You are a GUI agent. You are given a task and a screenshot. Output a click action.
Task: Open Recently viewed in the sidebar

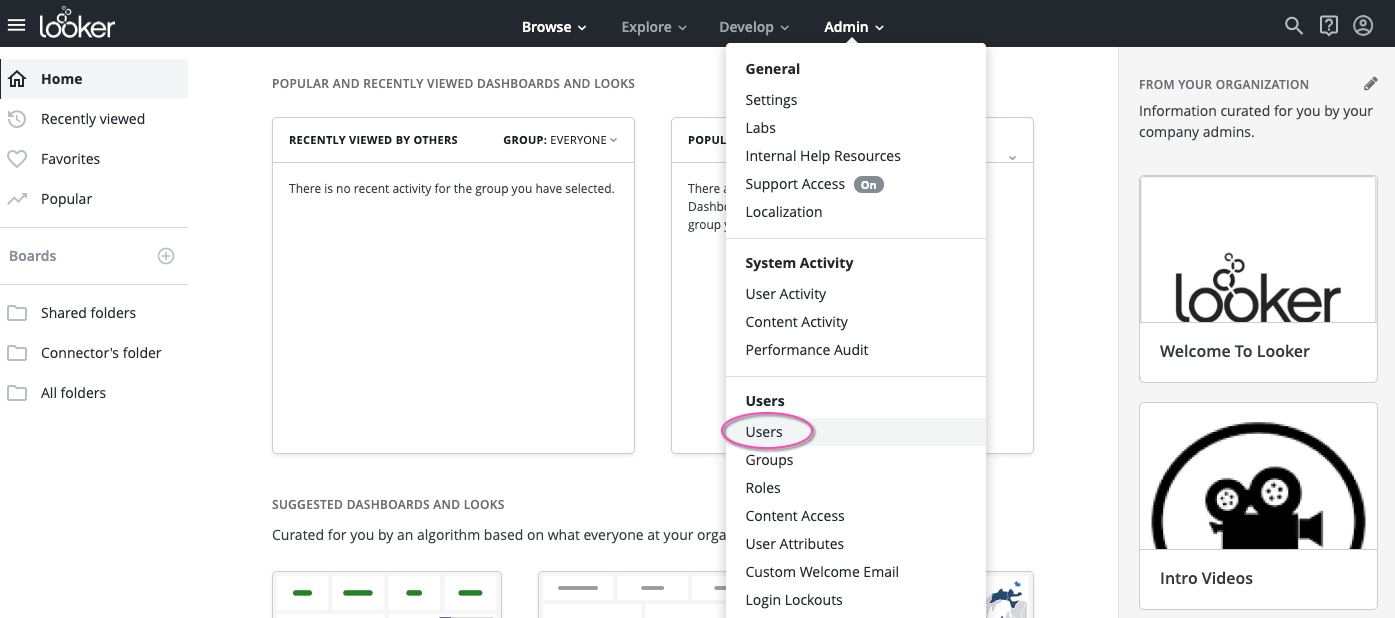[93, 119]
